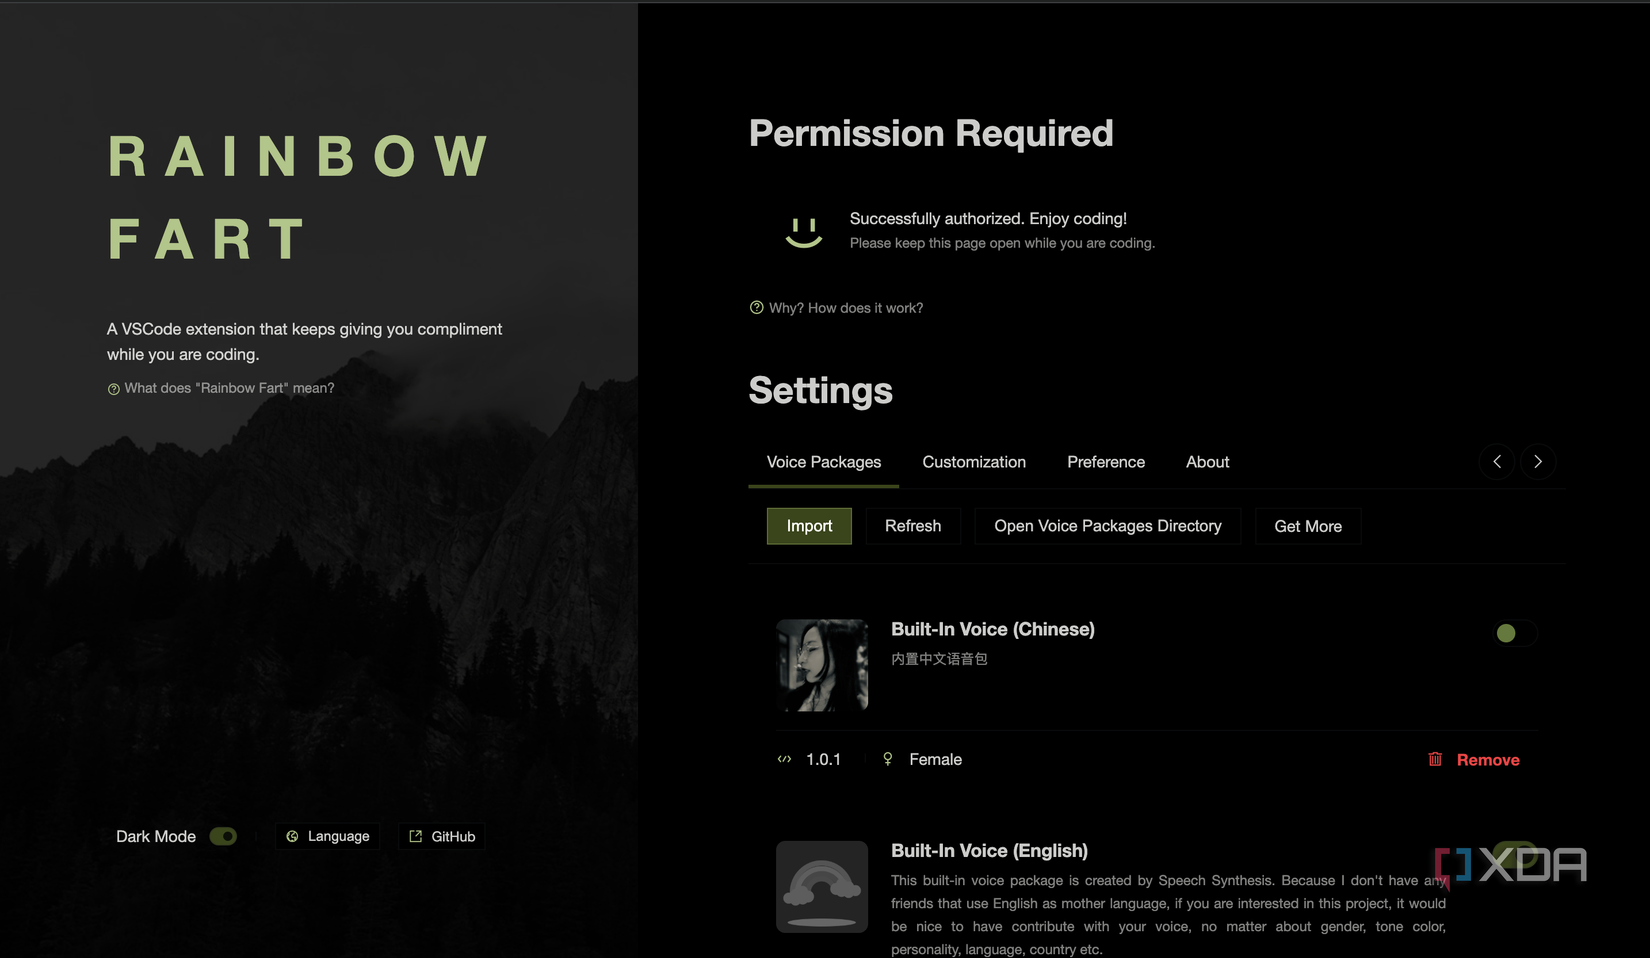Open the Language selector
Viewport: 1650px width, 958px height.
tap(328, 837)
